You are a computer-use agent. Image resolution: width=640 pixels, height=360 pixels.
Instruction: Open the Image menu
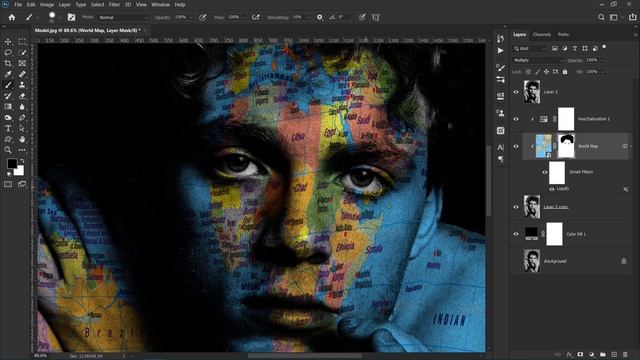[x=47, y=5]
